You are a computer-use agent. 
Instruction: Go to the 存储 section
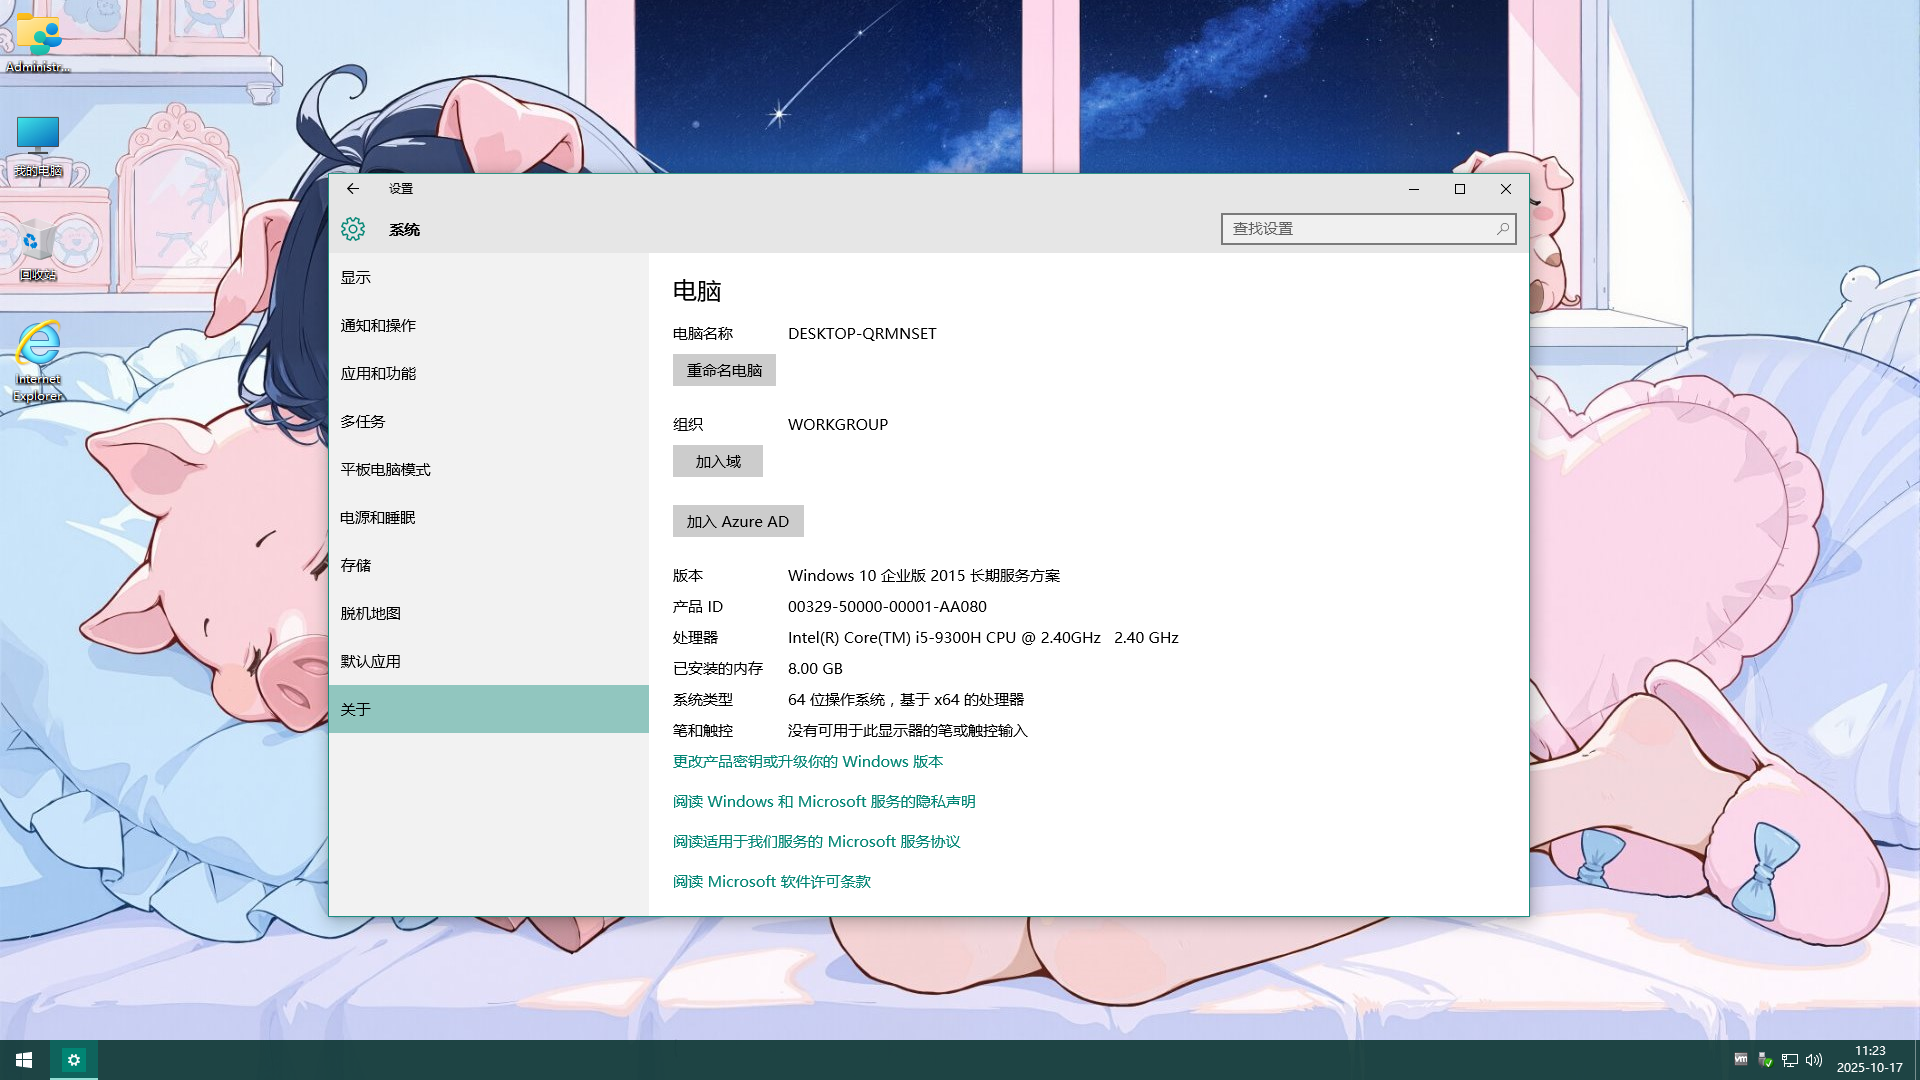(x=356, y=565)
